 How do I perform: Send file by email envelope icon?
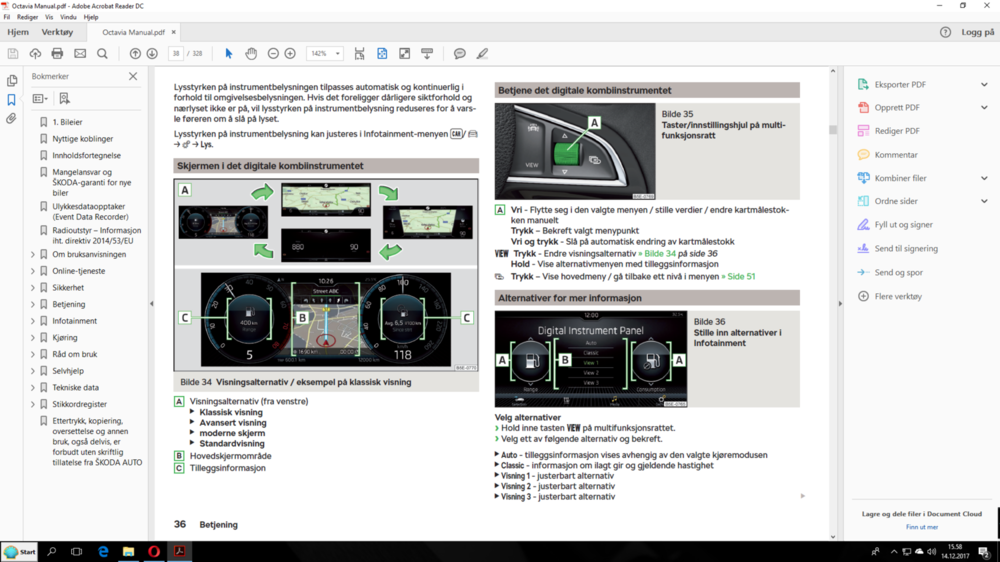click(x=80, y=54)
